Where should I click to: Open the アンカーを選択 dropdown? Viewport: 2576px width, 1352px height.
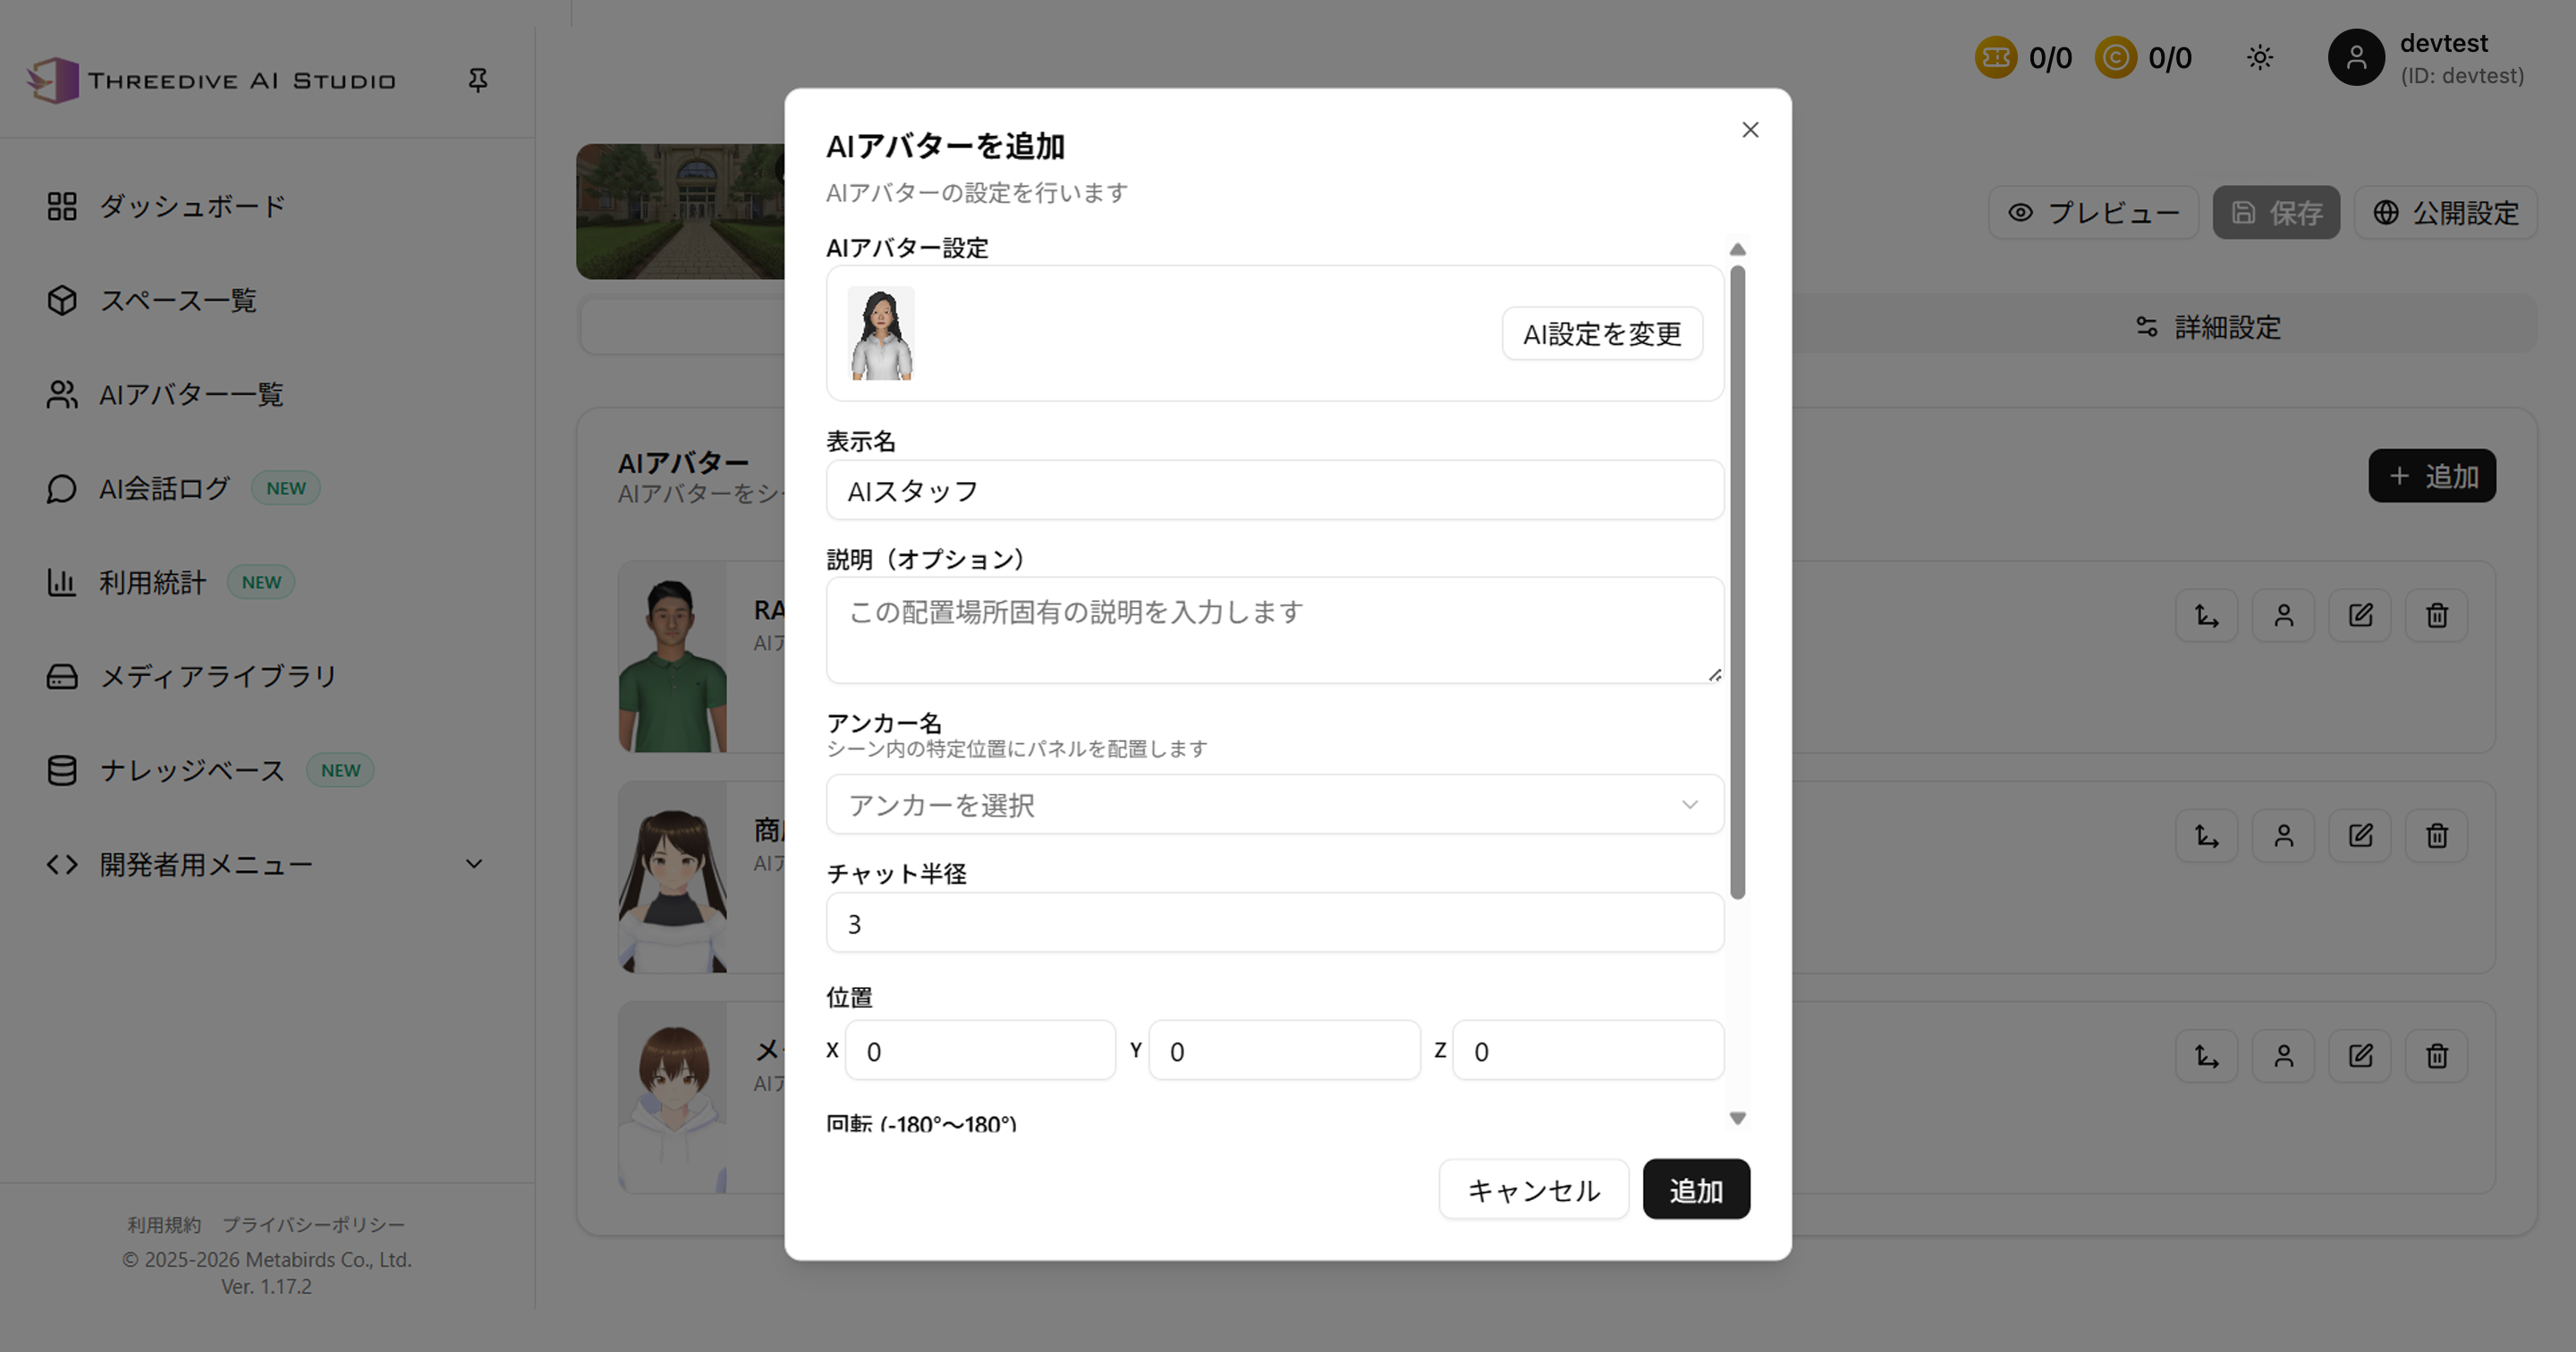pyautogui.click(x=1275, y=805)
